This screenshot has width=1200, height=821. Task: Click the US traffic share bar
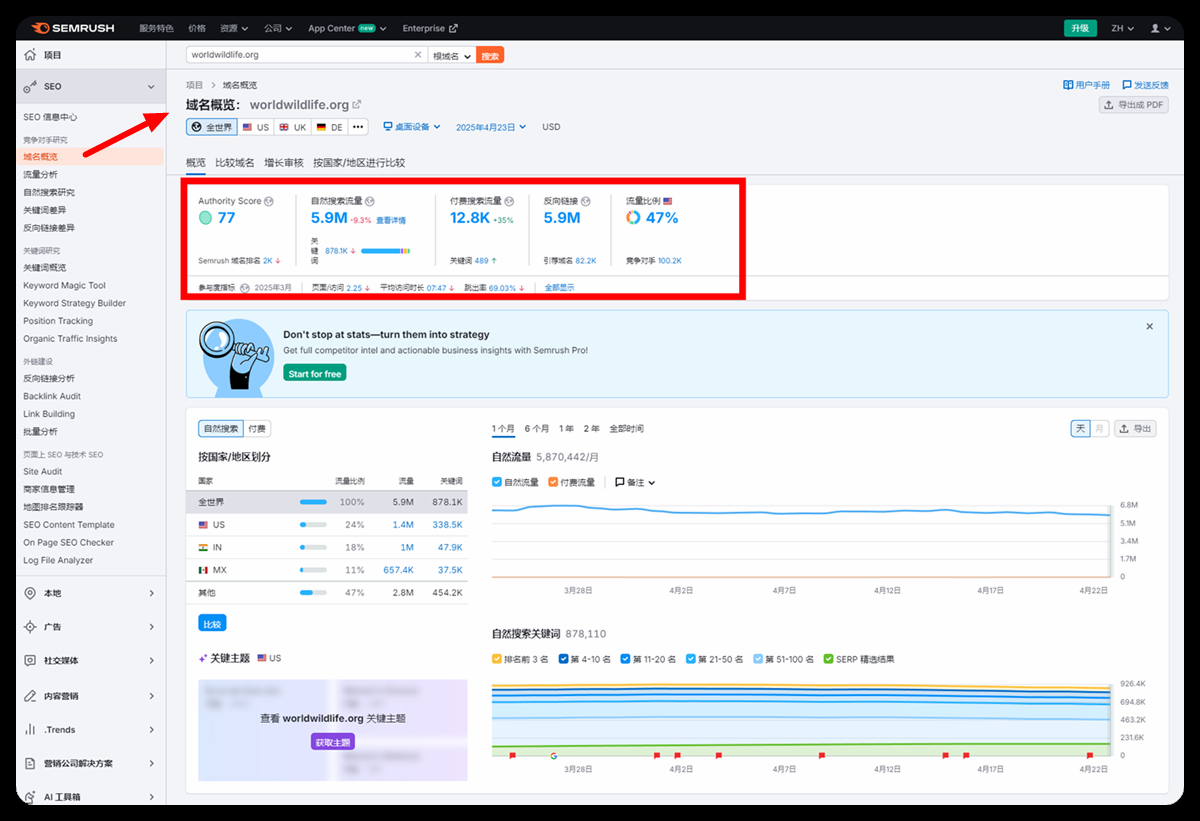tap(313, 524)
